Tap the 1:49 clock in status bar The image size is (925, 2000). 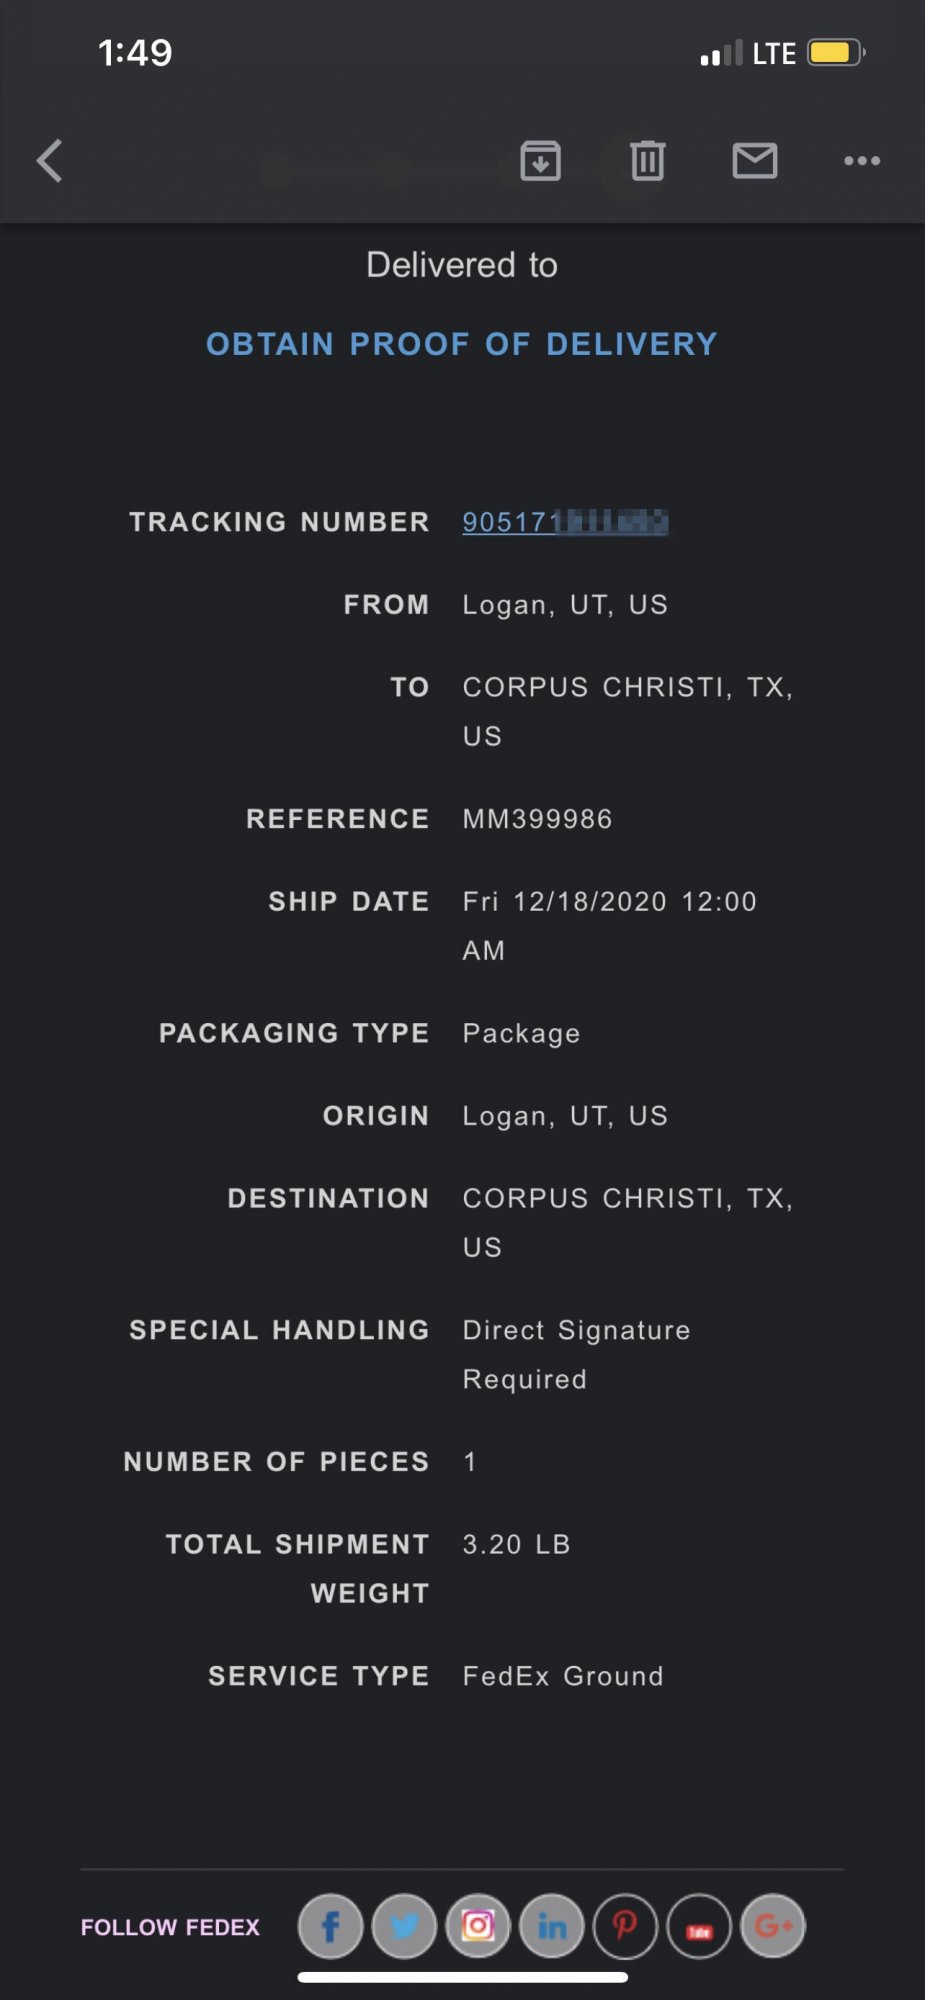(135, 52)
